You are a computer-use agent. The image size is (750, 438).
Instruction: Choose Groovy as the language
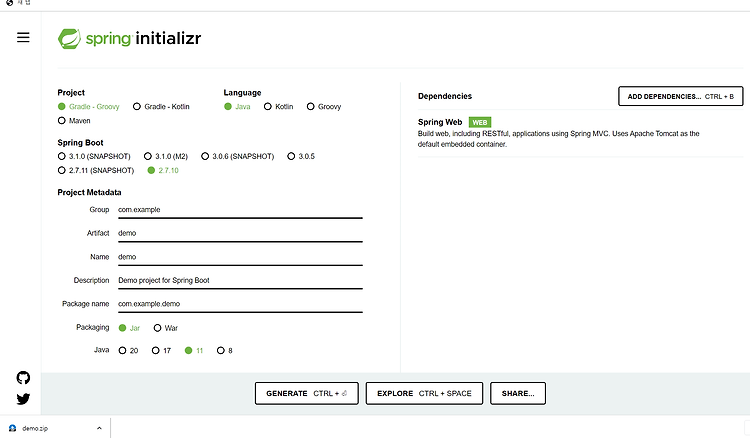(324, 107)
